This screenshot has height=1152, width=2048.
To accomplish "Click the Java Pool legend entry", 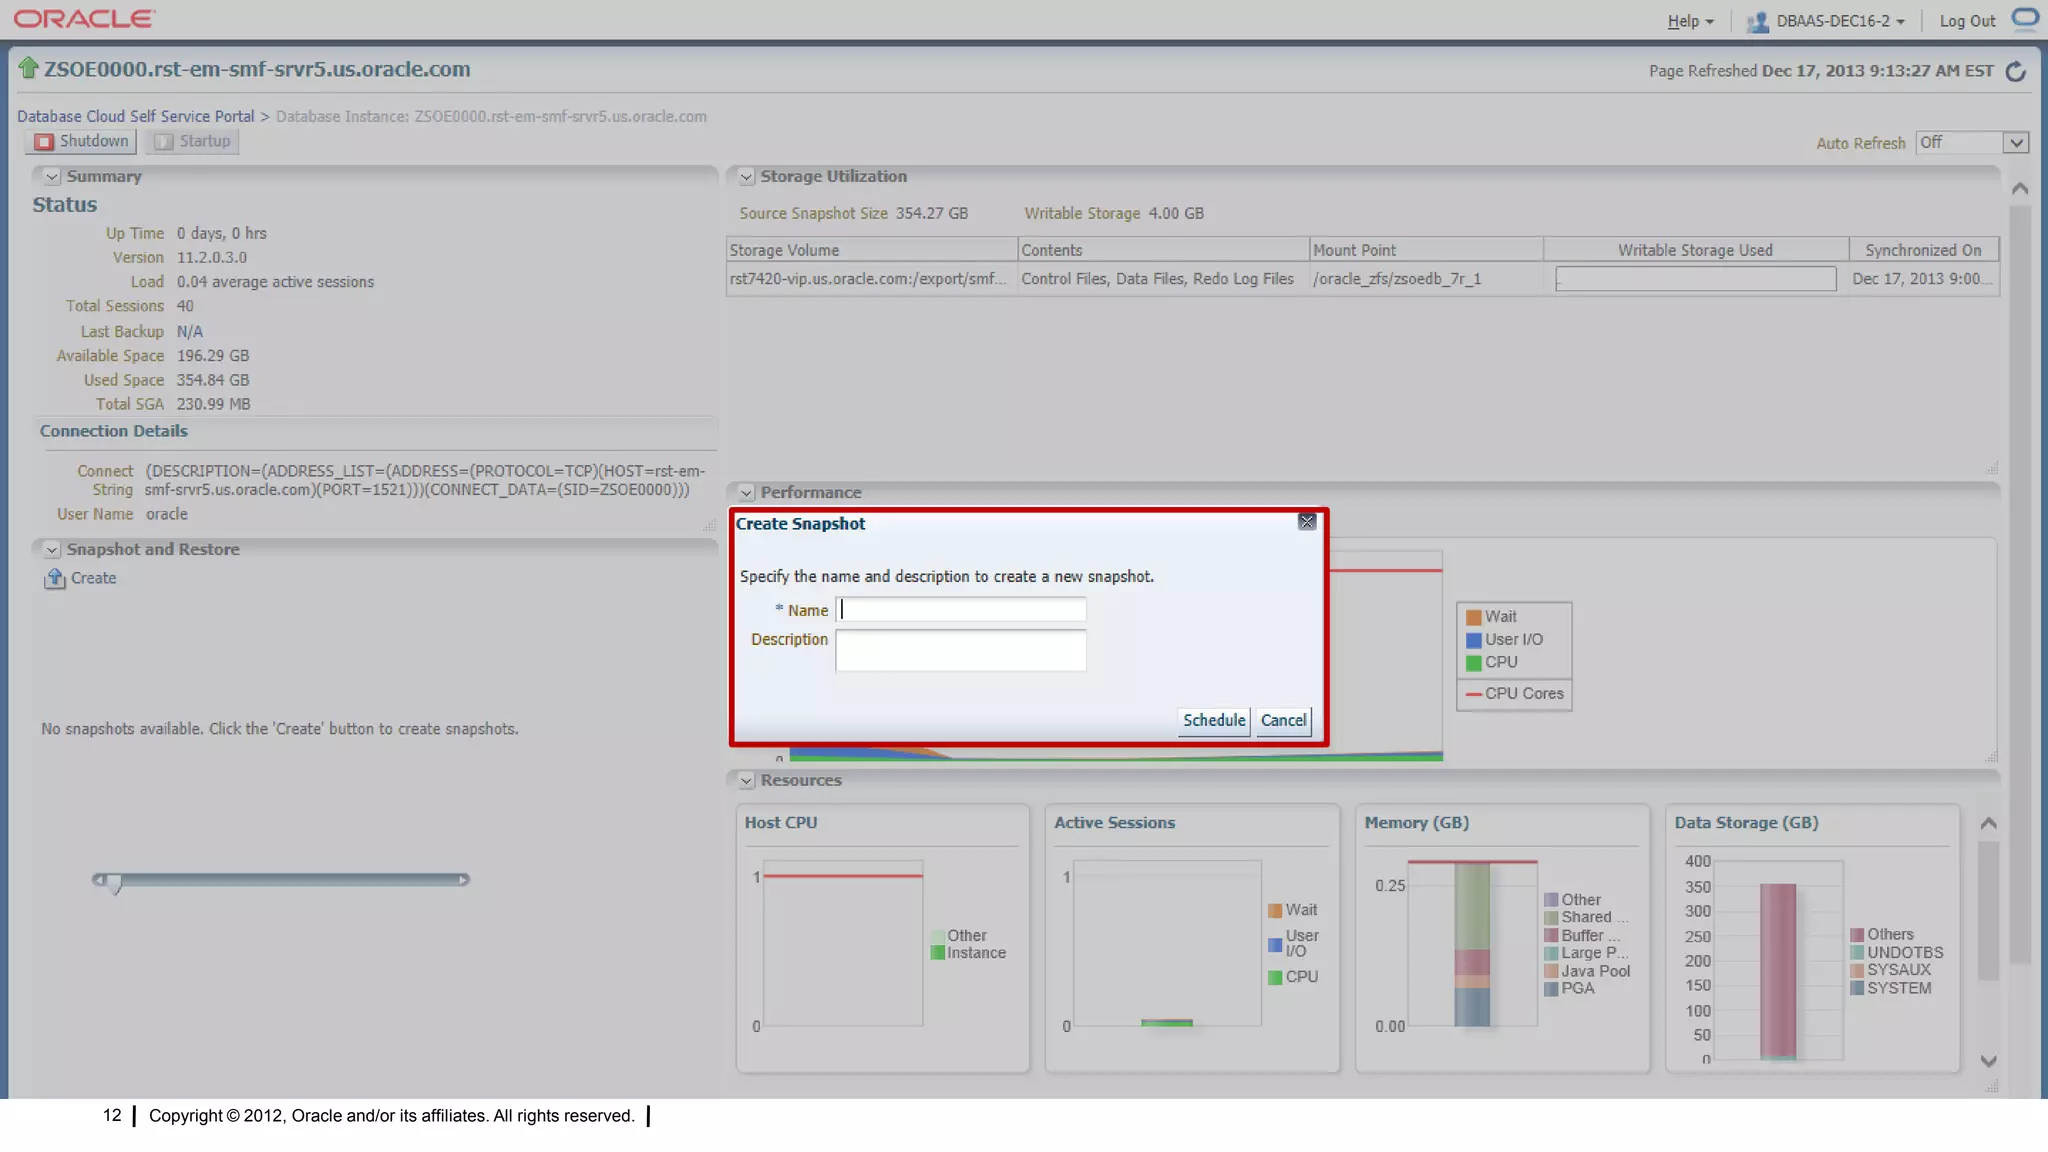I will [1587, 971].
